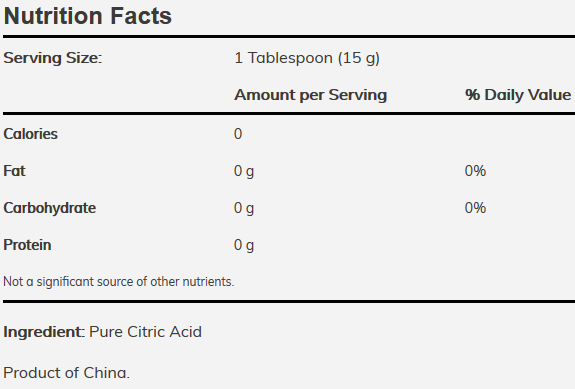This screenshot has width=575, height=389.
Task: Click the Carbohydrate daily value 0%
Action: coord(475,208)
